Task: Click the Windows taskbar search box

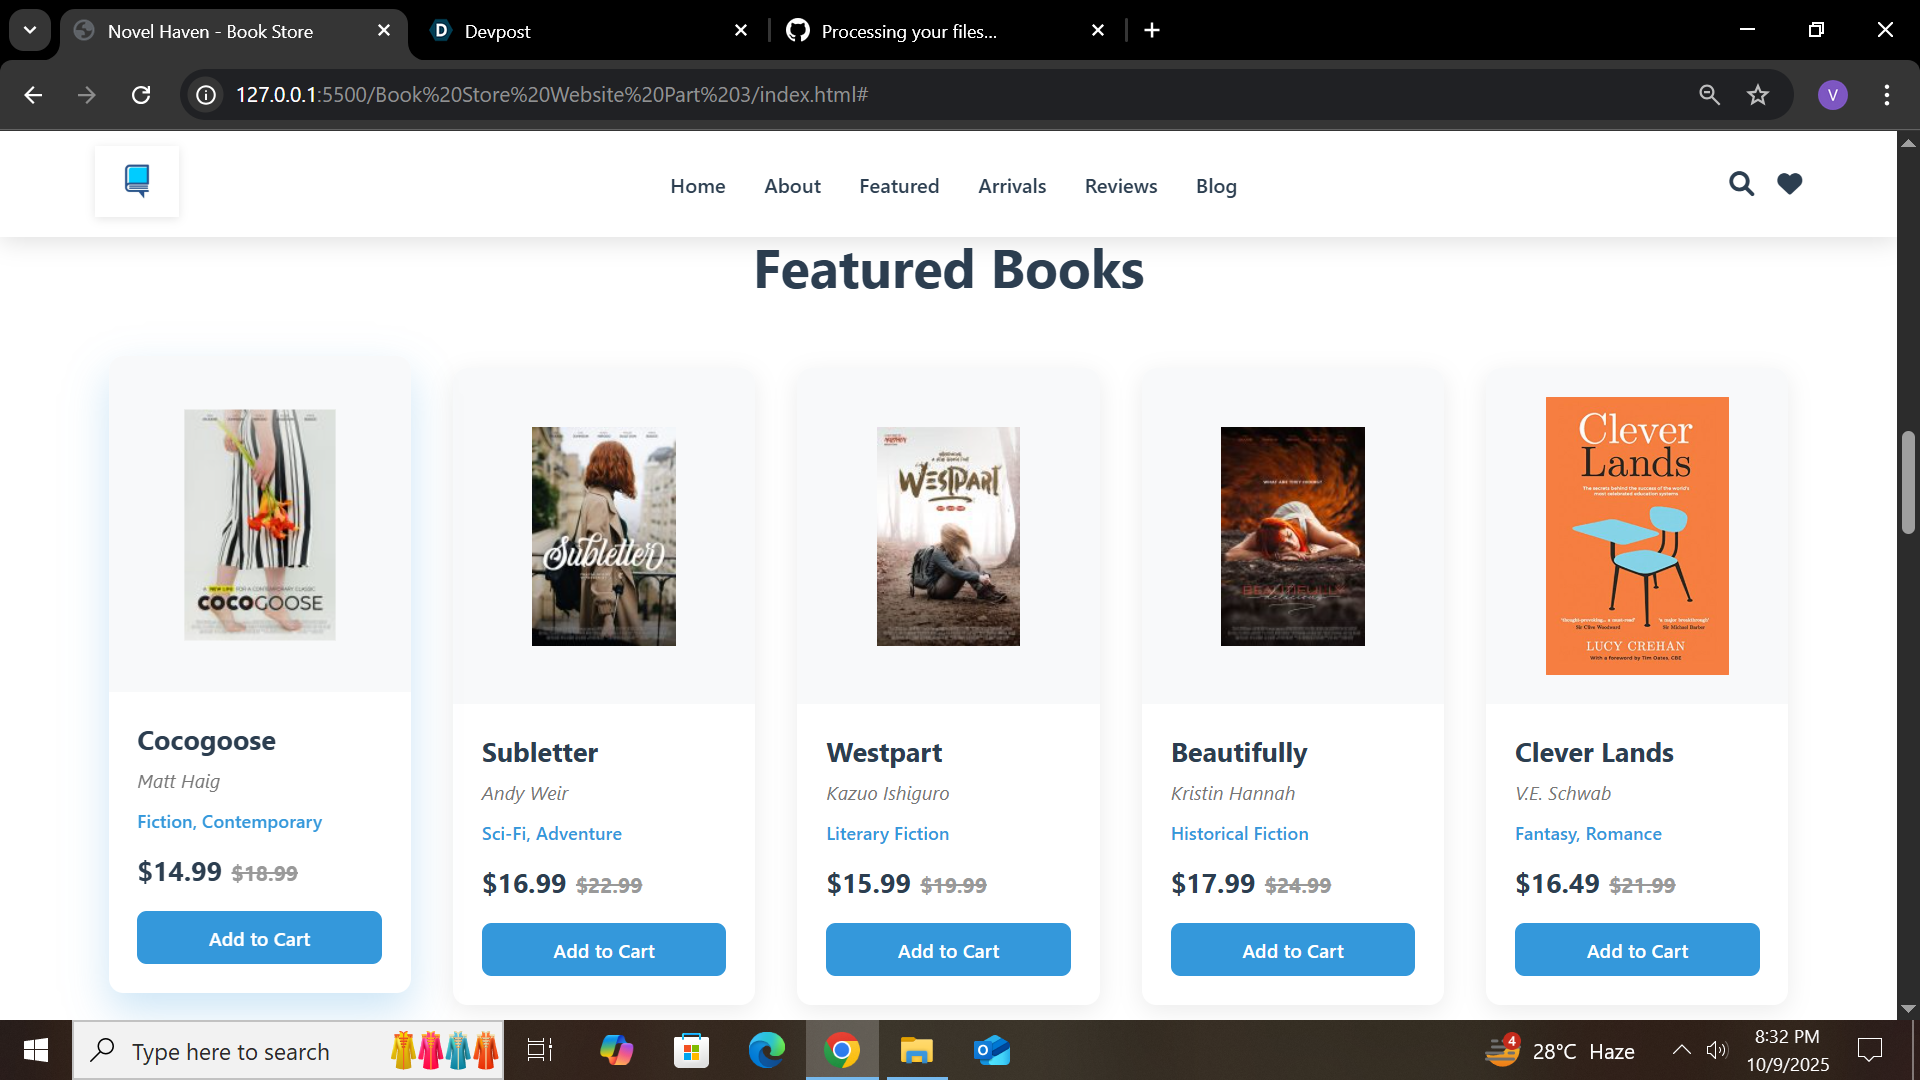Action: click(288, 1050)
